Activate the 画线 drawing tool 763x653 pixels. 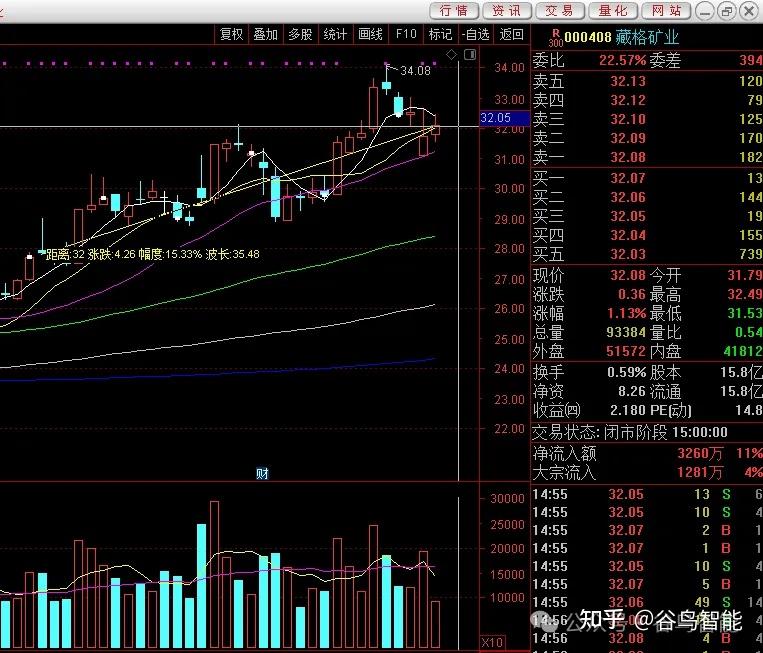pos(370,34)
